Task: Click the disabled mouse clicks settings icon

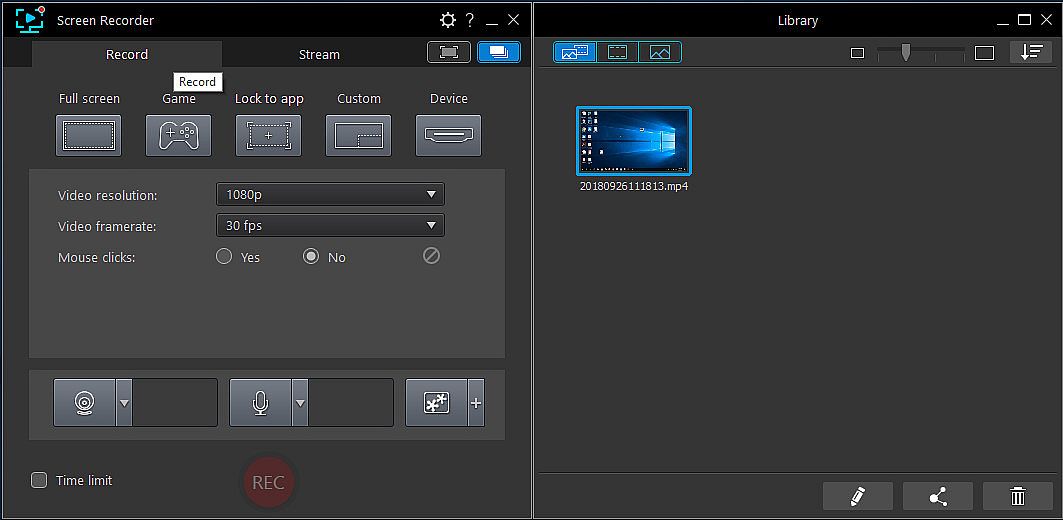Action: coord(431,256)
